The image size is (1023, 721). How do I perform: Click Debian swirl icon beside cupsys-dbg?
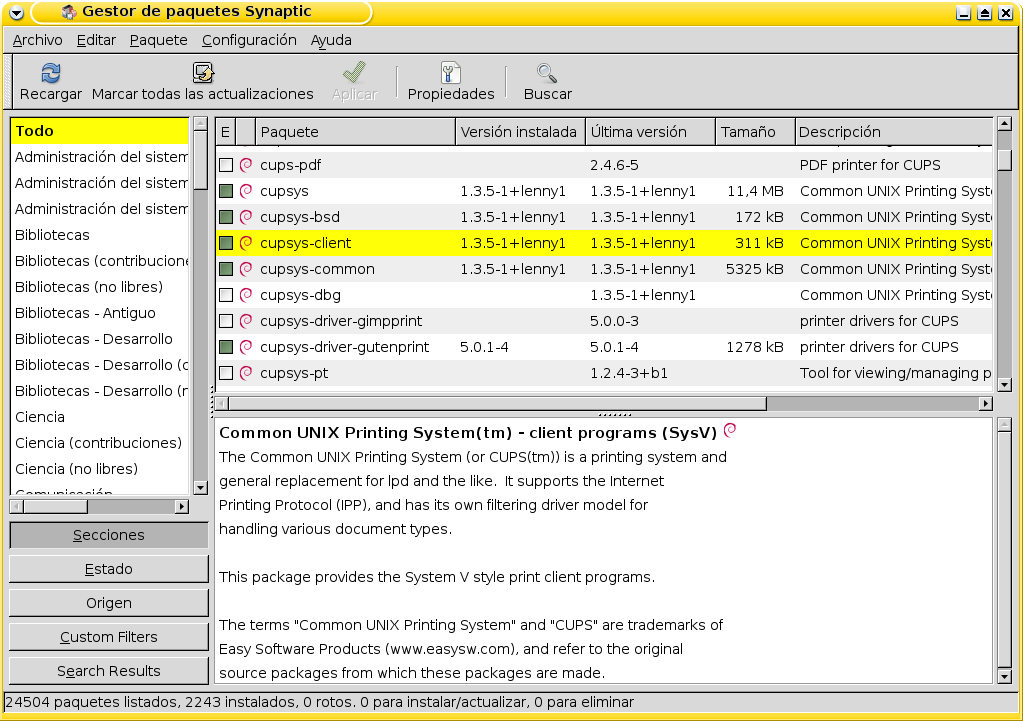[x=246, y=295]
